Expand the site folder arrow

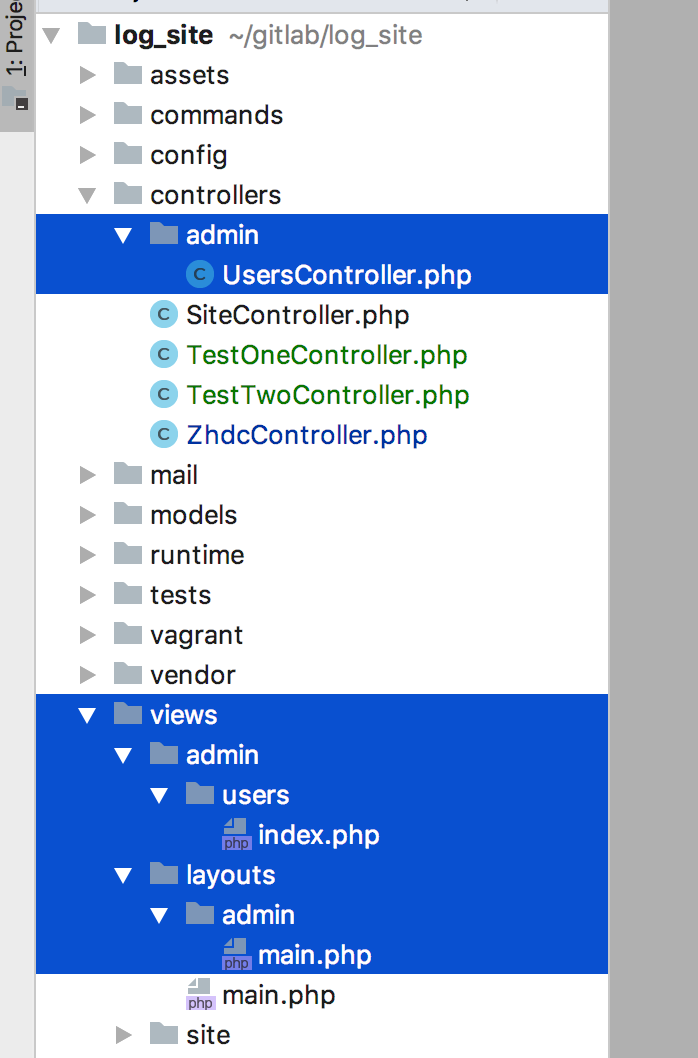[x=123, y=1035]
